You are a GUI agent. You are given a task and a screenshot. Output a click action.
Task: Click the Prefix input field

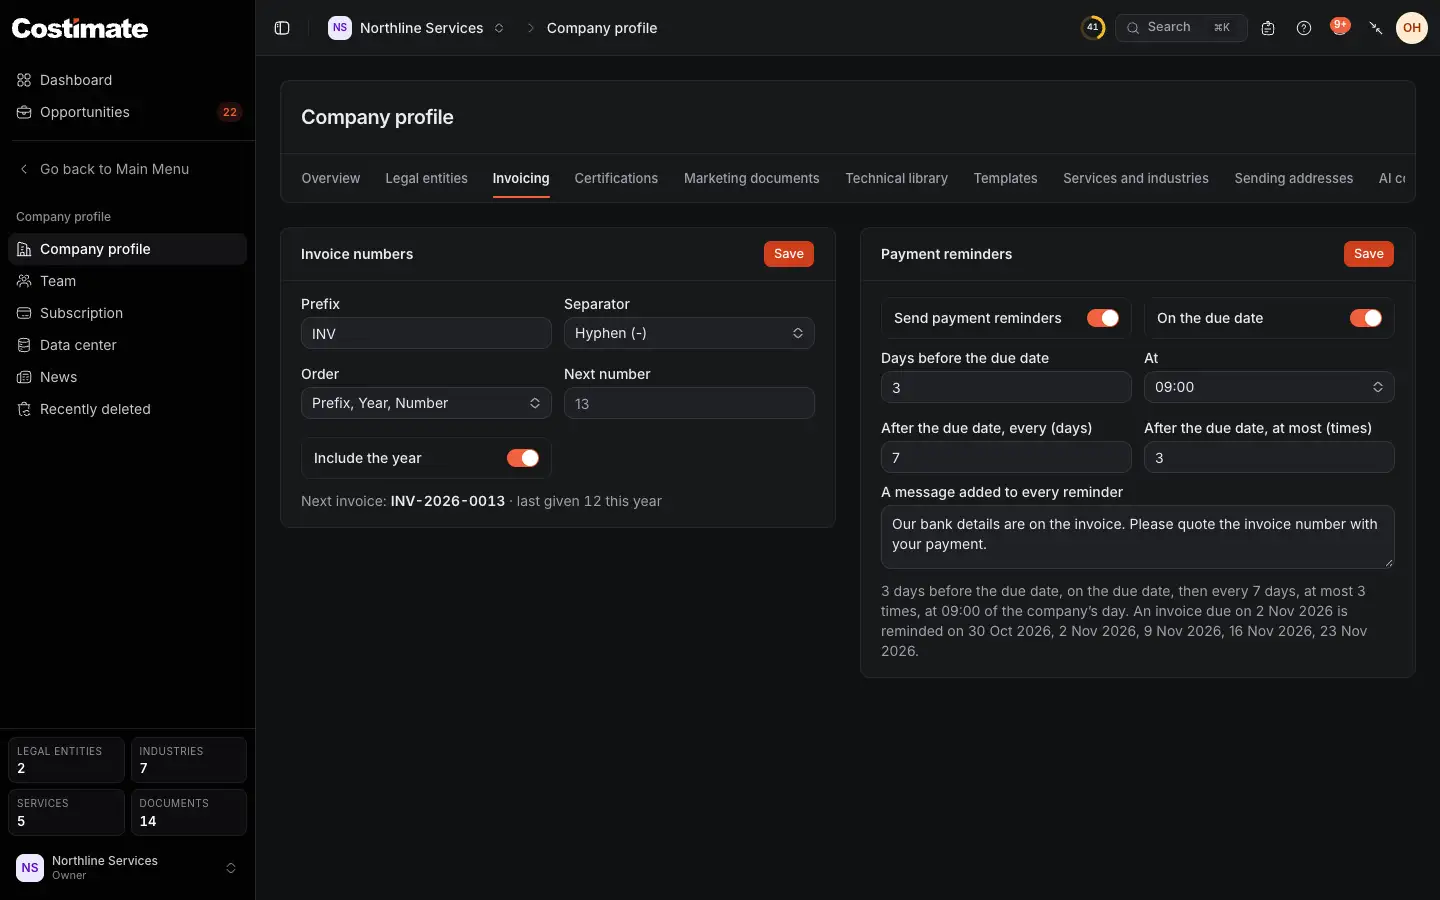426,333
